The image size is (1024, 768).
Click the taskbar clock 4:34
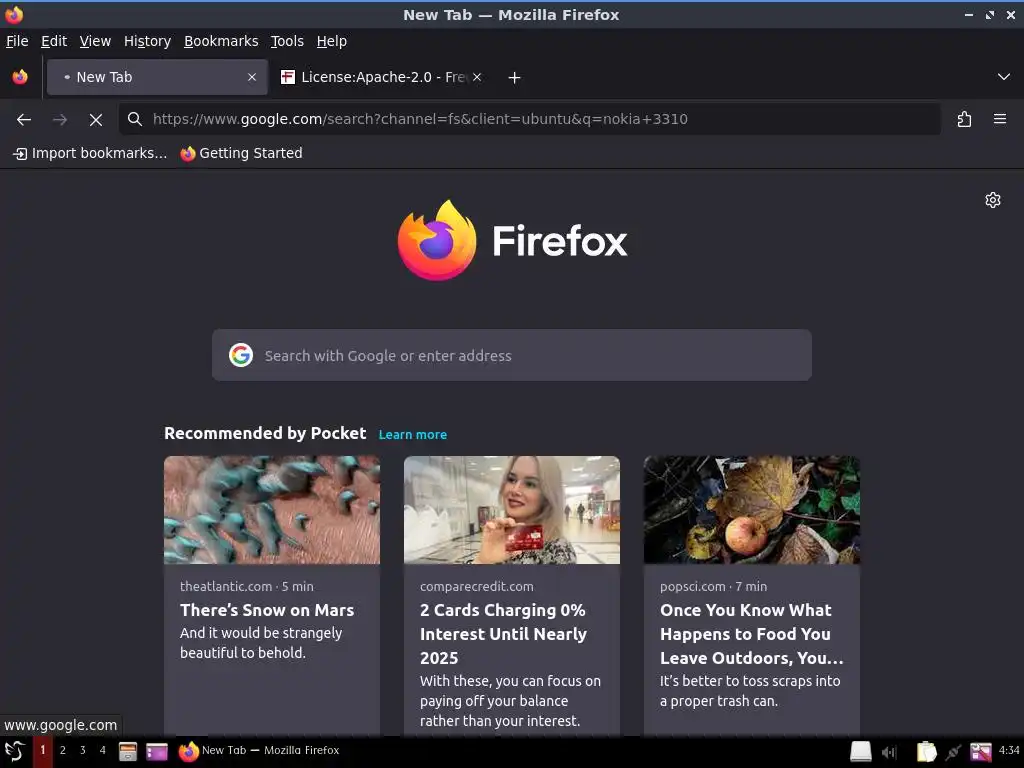tap(1009, 750)
